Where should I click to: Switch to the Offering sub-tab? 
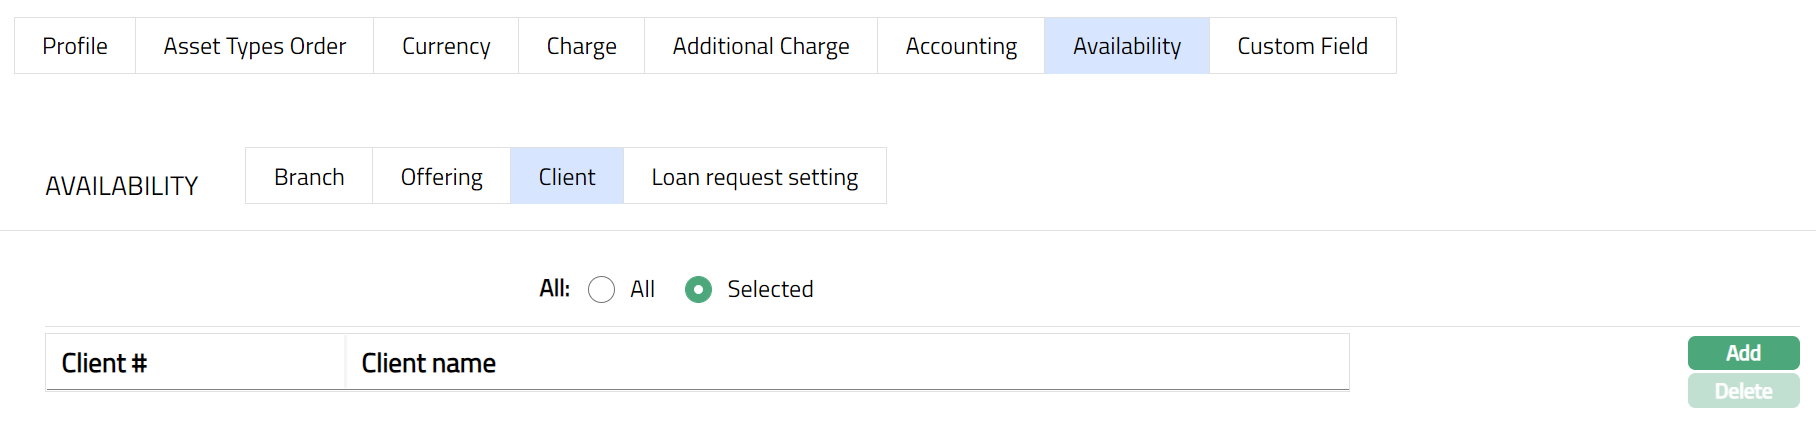coord(441,177)
